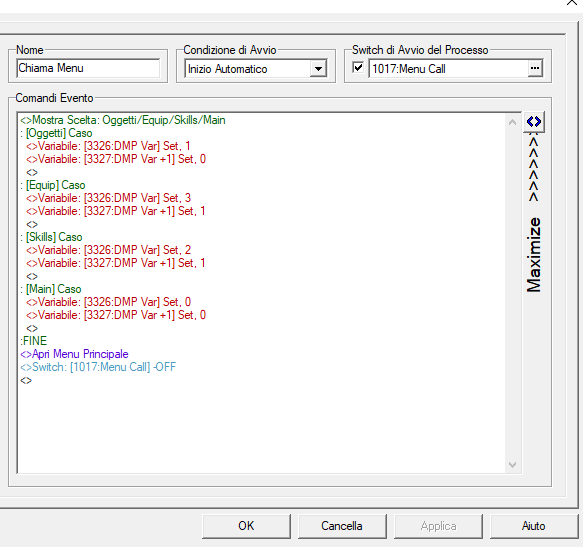583x547 pixels.
Task: Click the event list scroll up arrow
Action: (512, 122)
